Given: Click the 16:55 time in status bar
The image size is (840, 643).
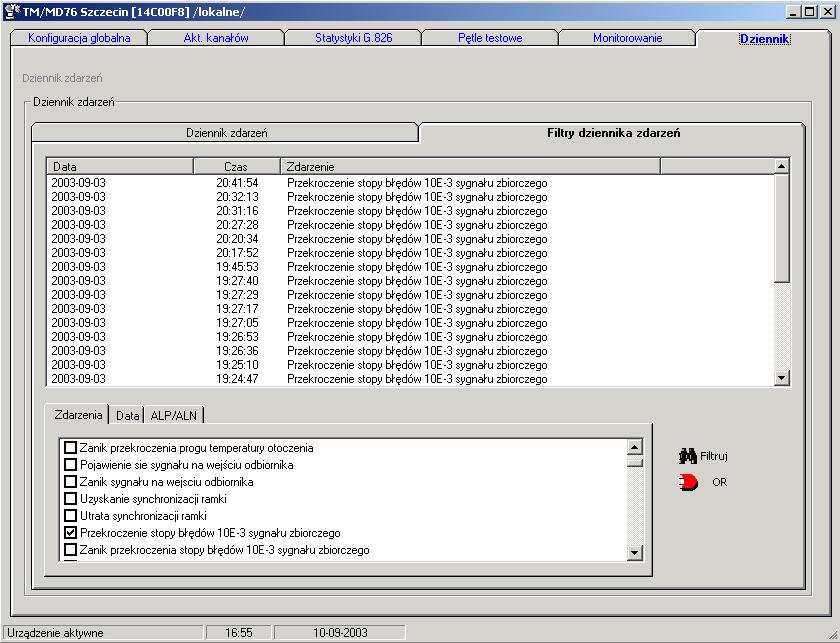Looking at the screenshot, I should point(238,633).
